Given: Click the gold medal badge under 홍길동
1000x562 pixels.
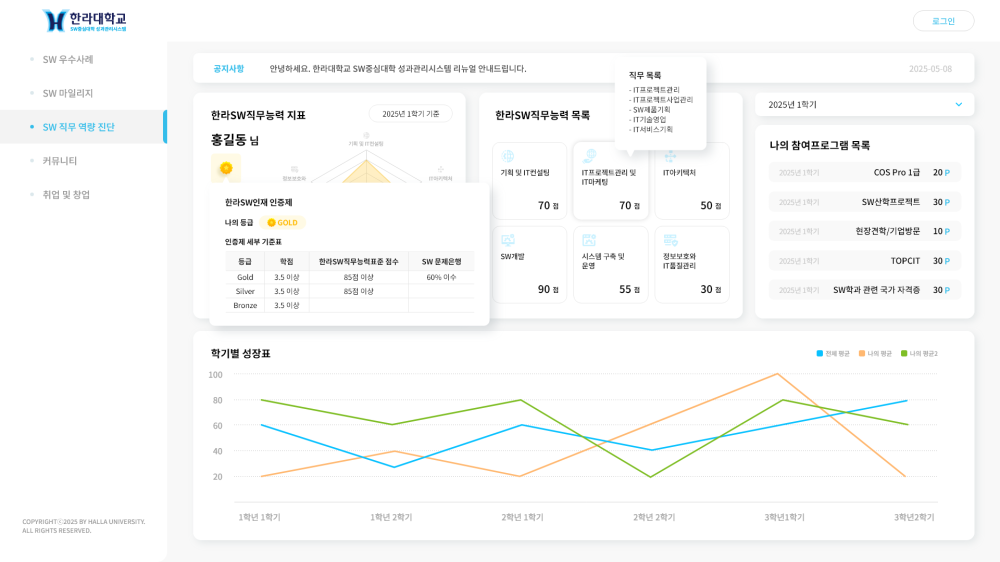Looking at the screenshot, I should 226,168.
